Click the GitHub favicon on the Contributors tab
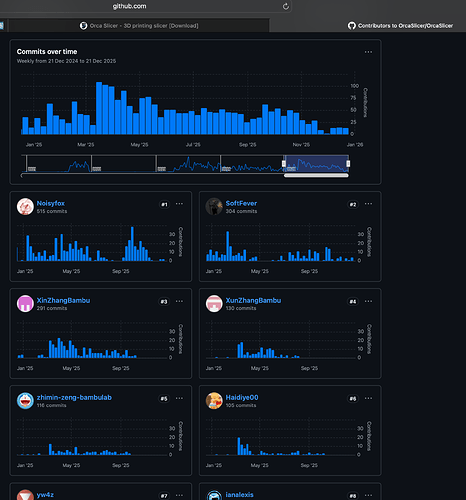The image size is (466, 500). tap(352, 26)
